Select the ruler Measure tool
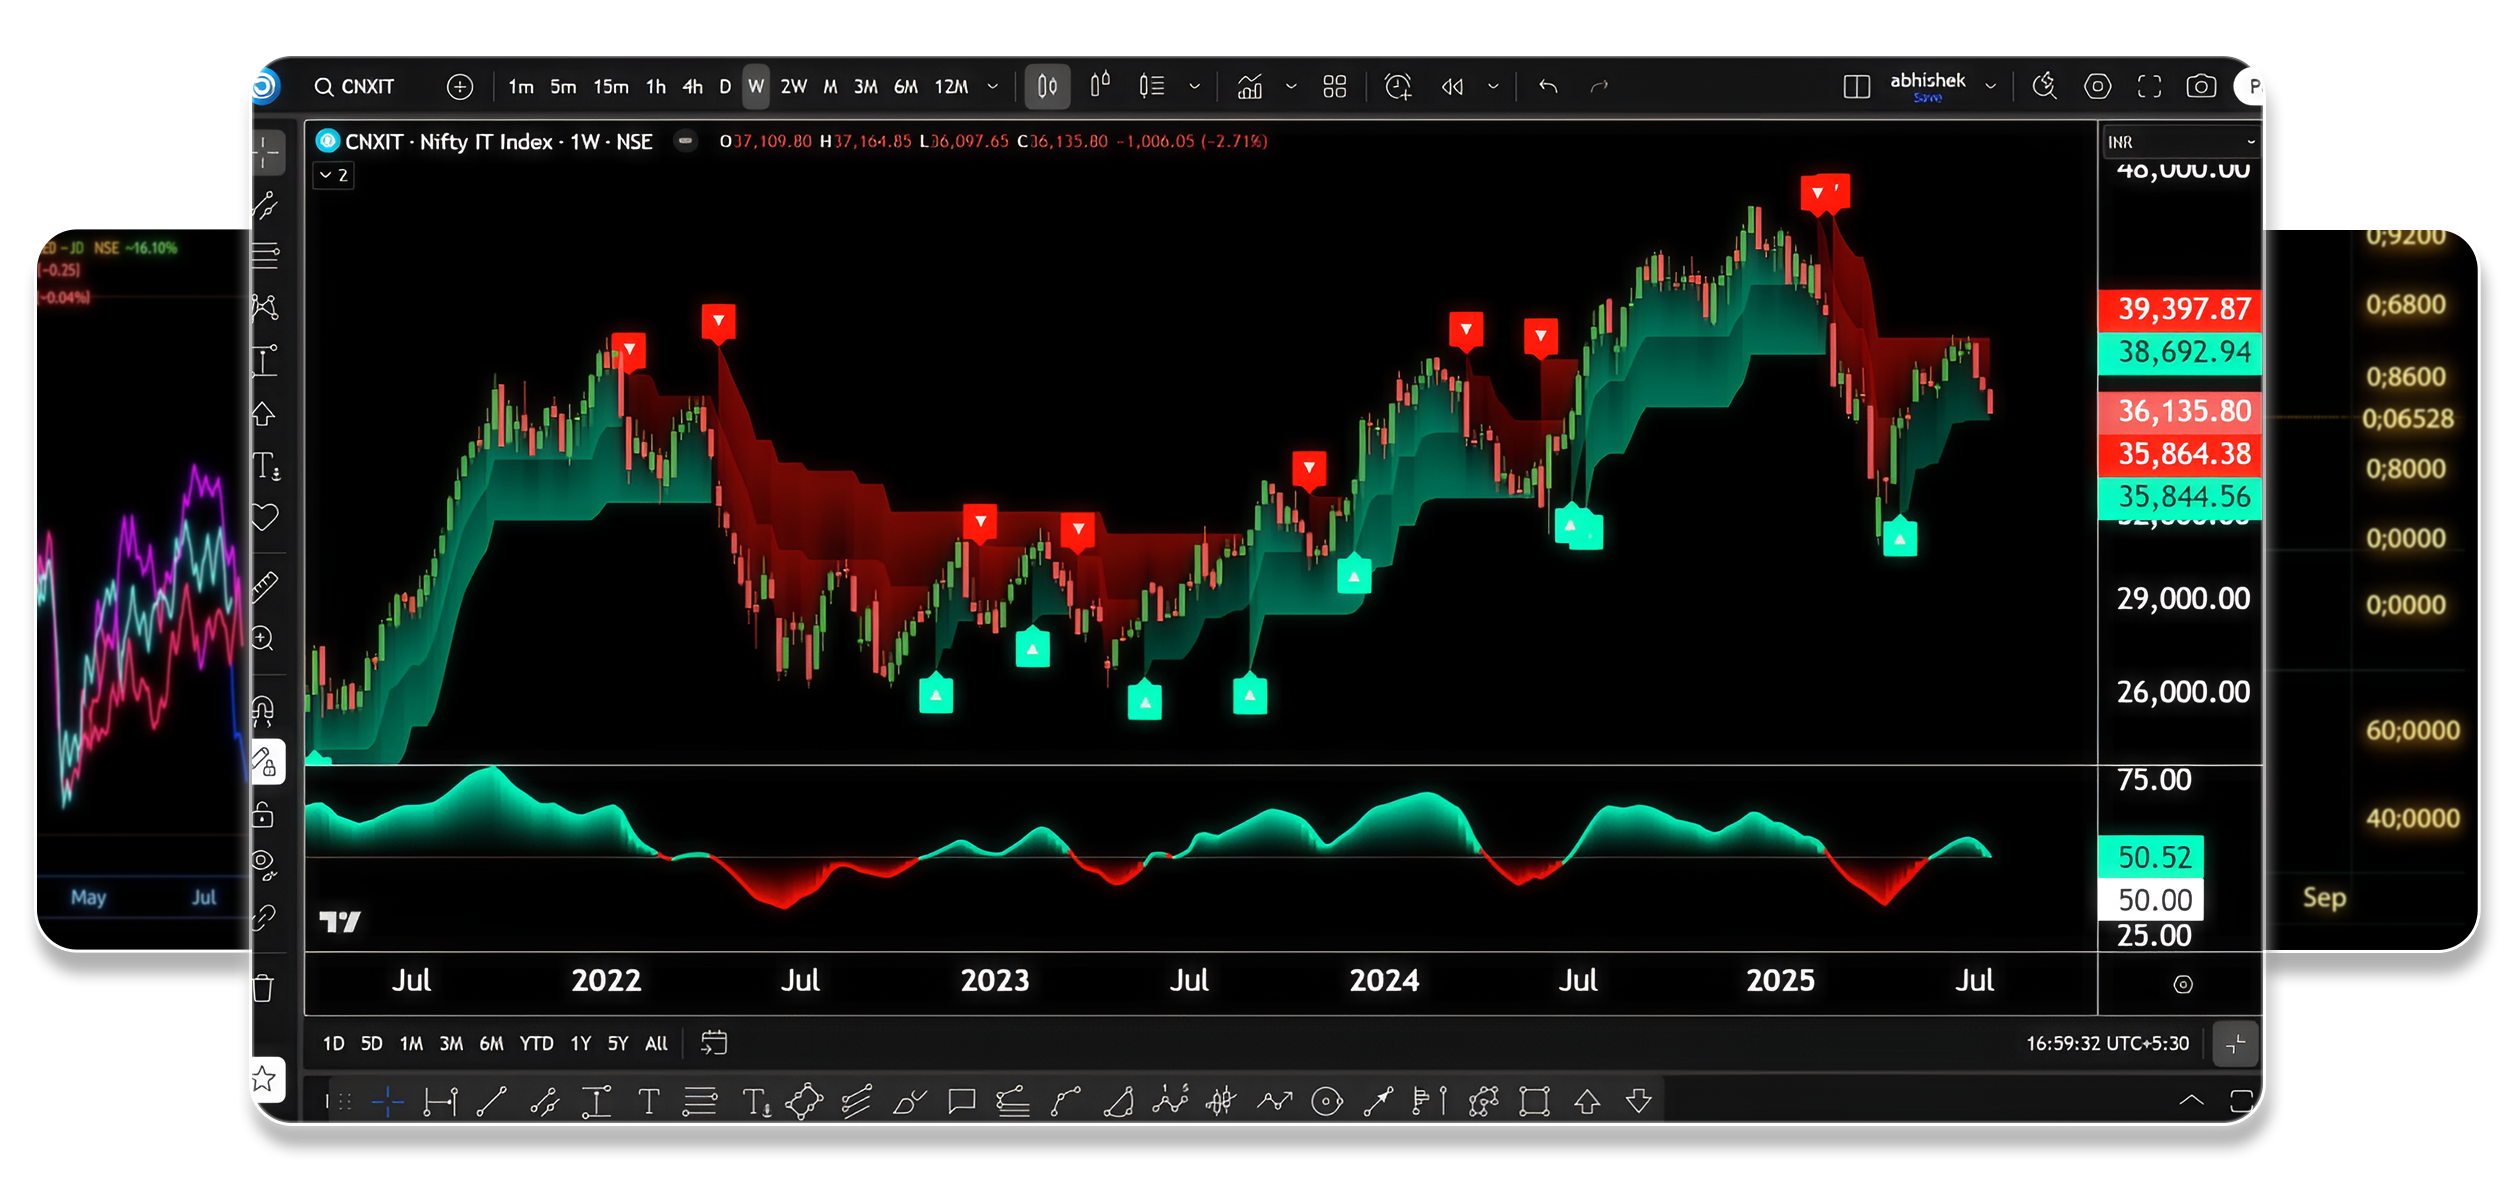Screen dimensions: 2514x1179 [265, 586]
